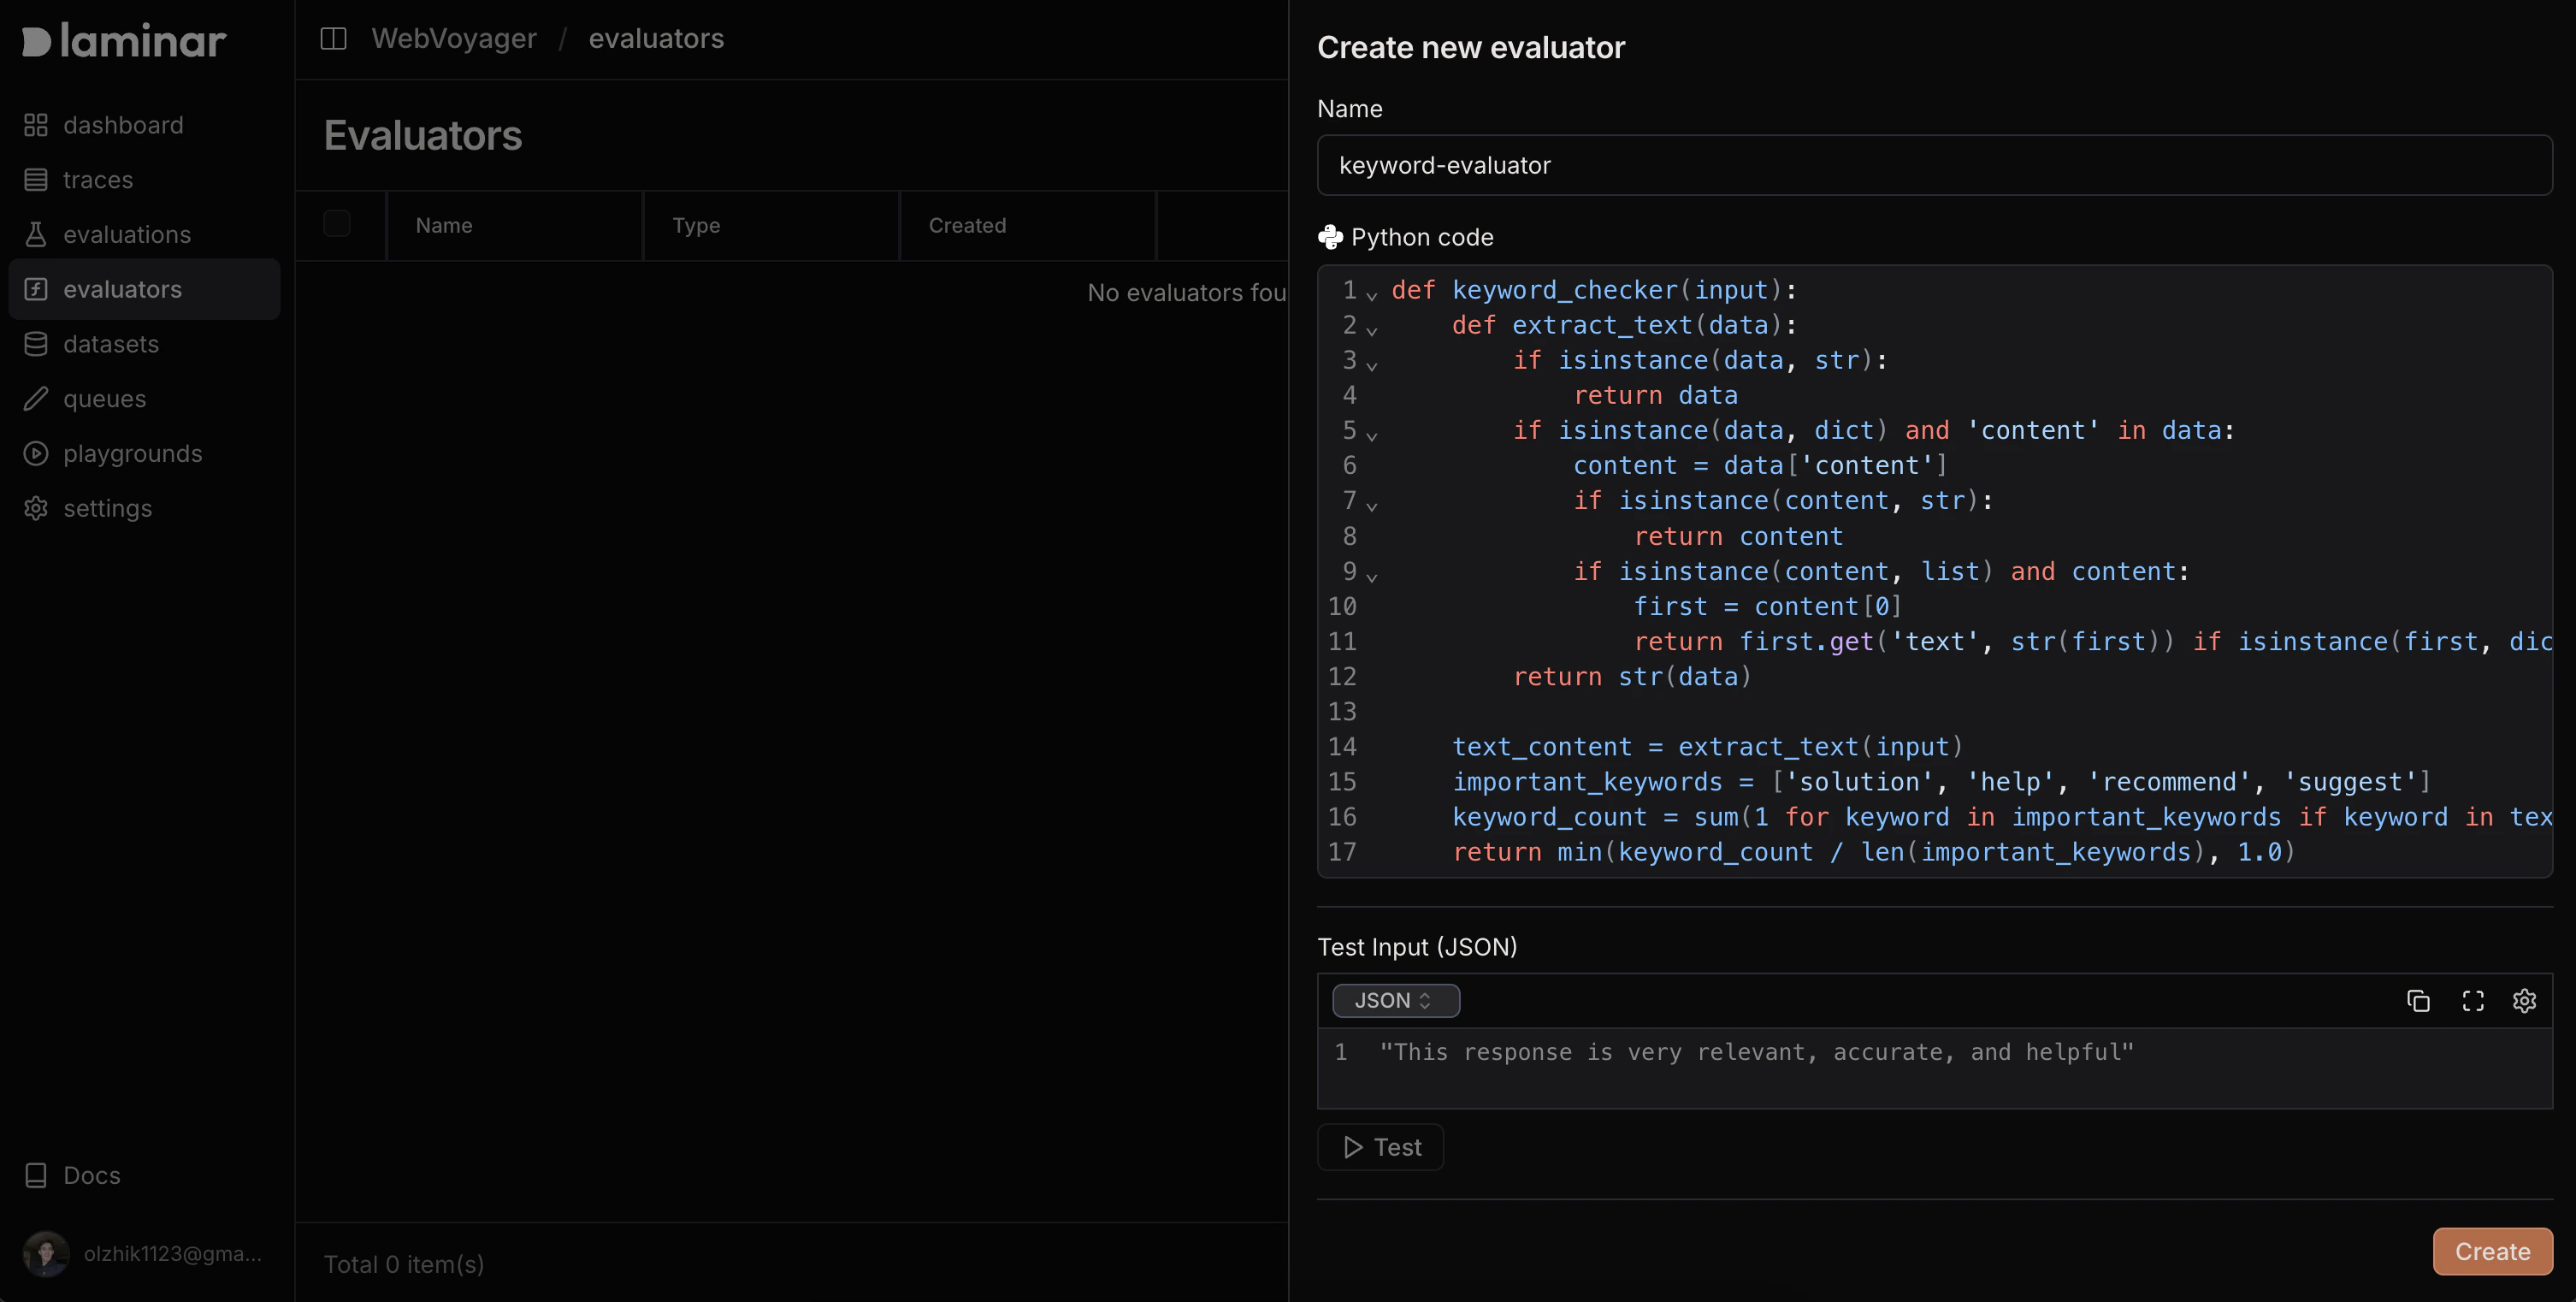Collapse the sidebar using the panel toggle

333,38
